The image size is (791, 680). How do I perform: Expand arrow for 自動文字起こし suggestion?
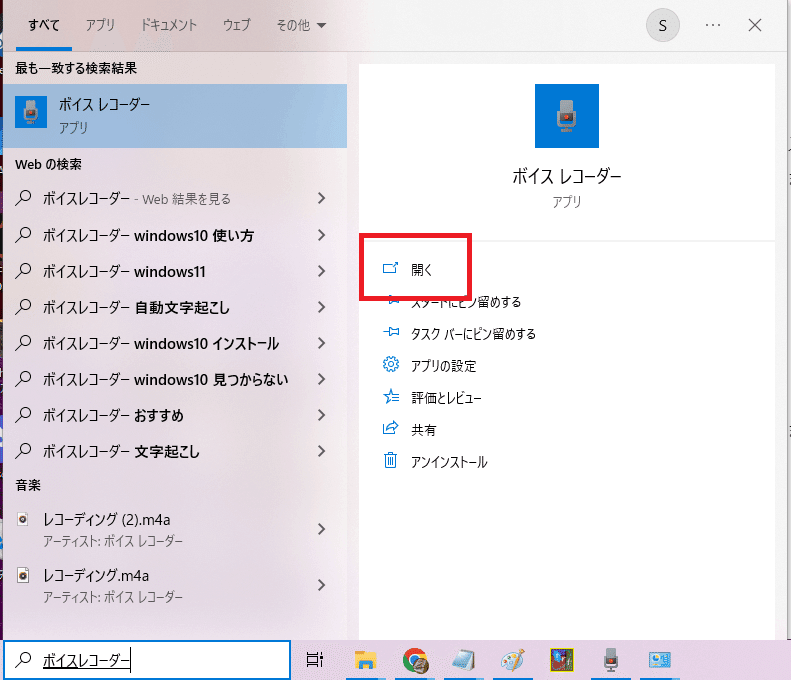point(321,307)
